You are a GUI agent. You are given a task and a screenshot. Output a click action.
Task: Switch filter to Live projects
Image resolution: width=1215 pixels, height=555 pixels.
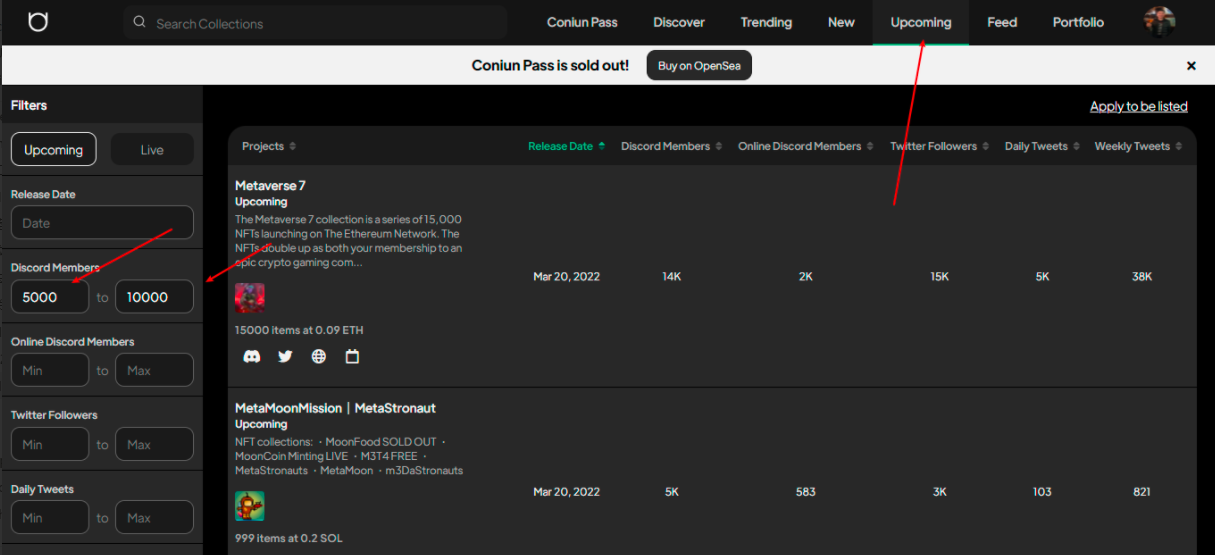152,150
